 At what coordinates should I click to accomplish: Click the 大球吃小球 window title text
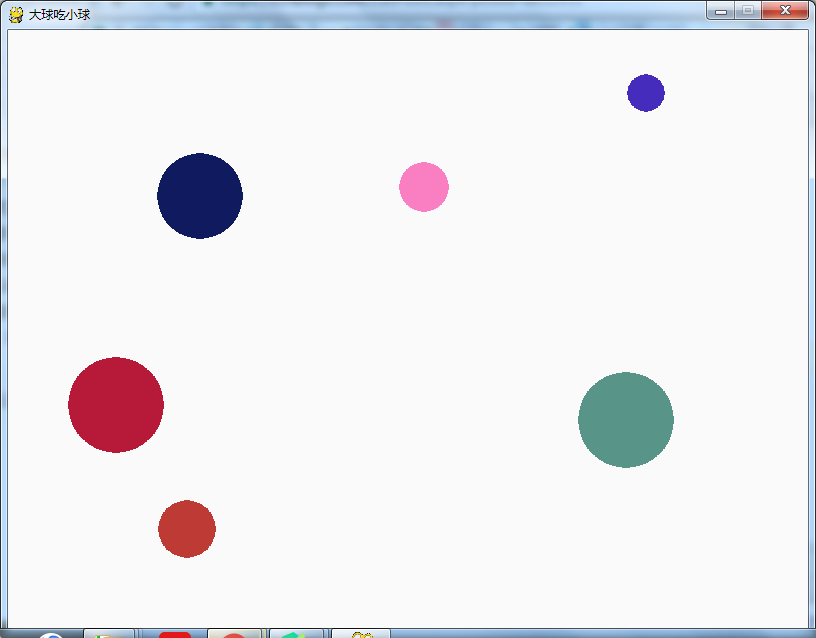point(59,15)
